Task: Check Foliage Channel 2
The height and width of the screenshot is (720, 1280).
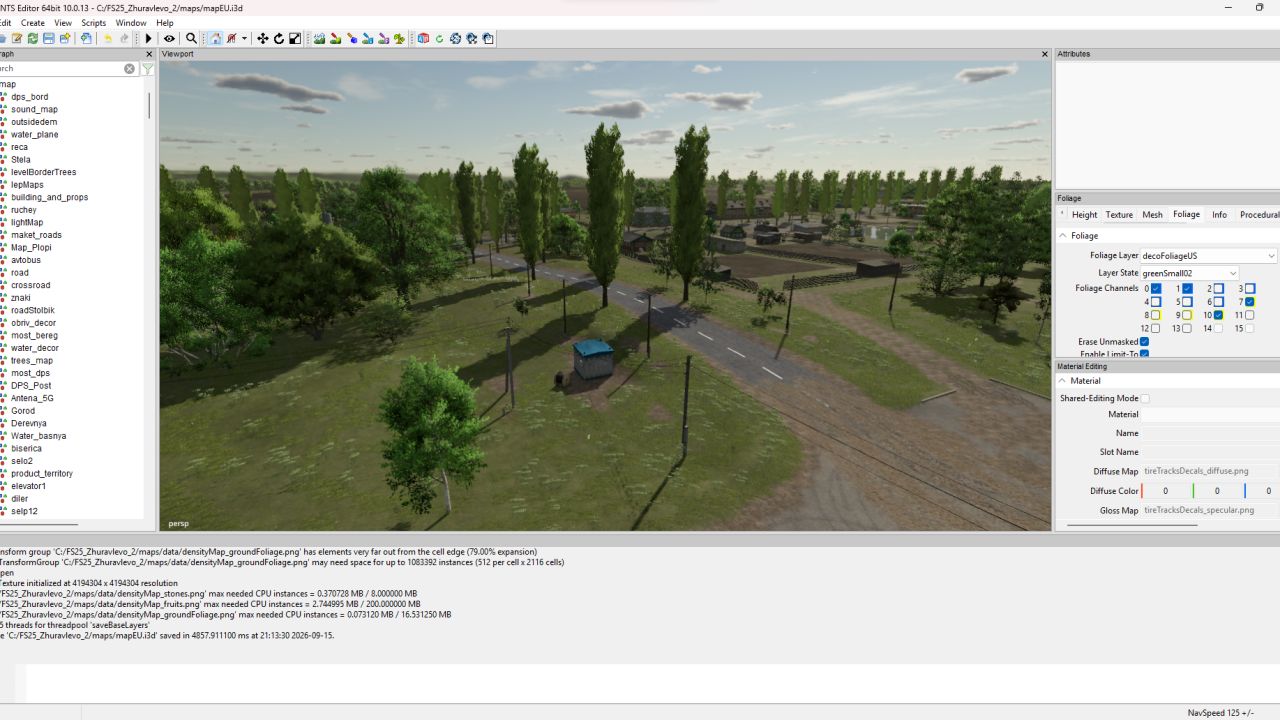Action: click(1219, 289)
